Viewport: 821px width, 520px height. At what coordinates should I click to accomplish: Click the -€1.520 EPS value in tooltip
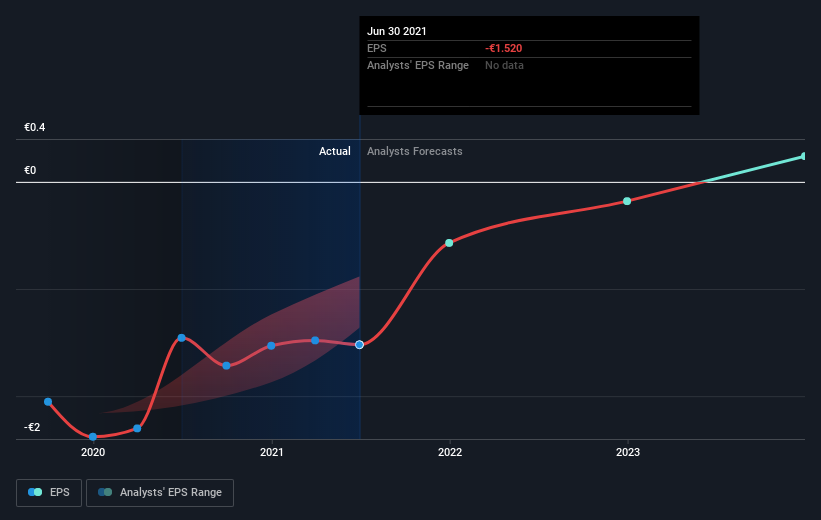(x=504, y=48)
